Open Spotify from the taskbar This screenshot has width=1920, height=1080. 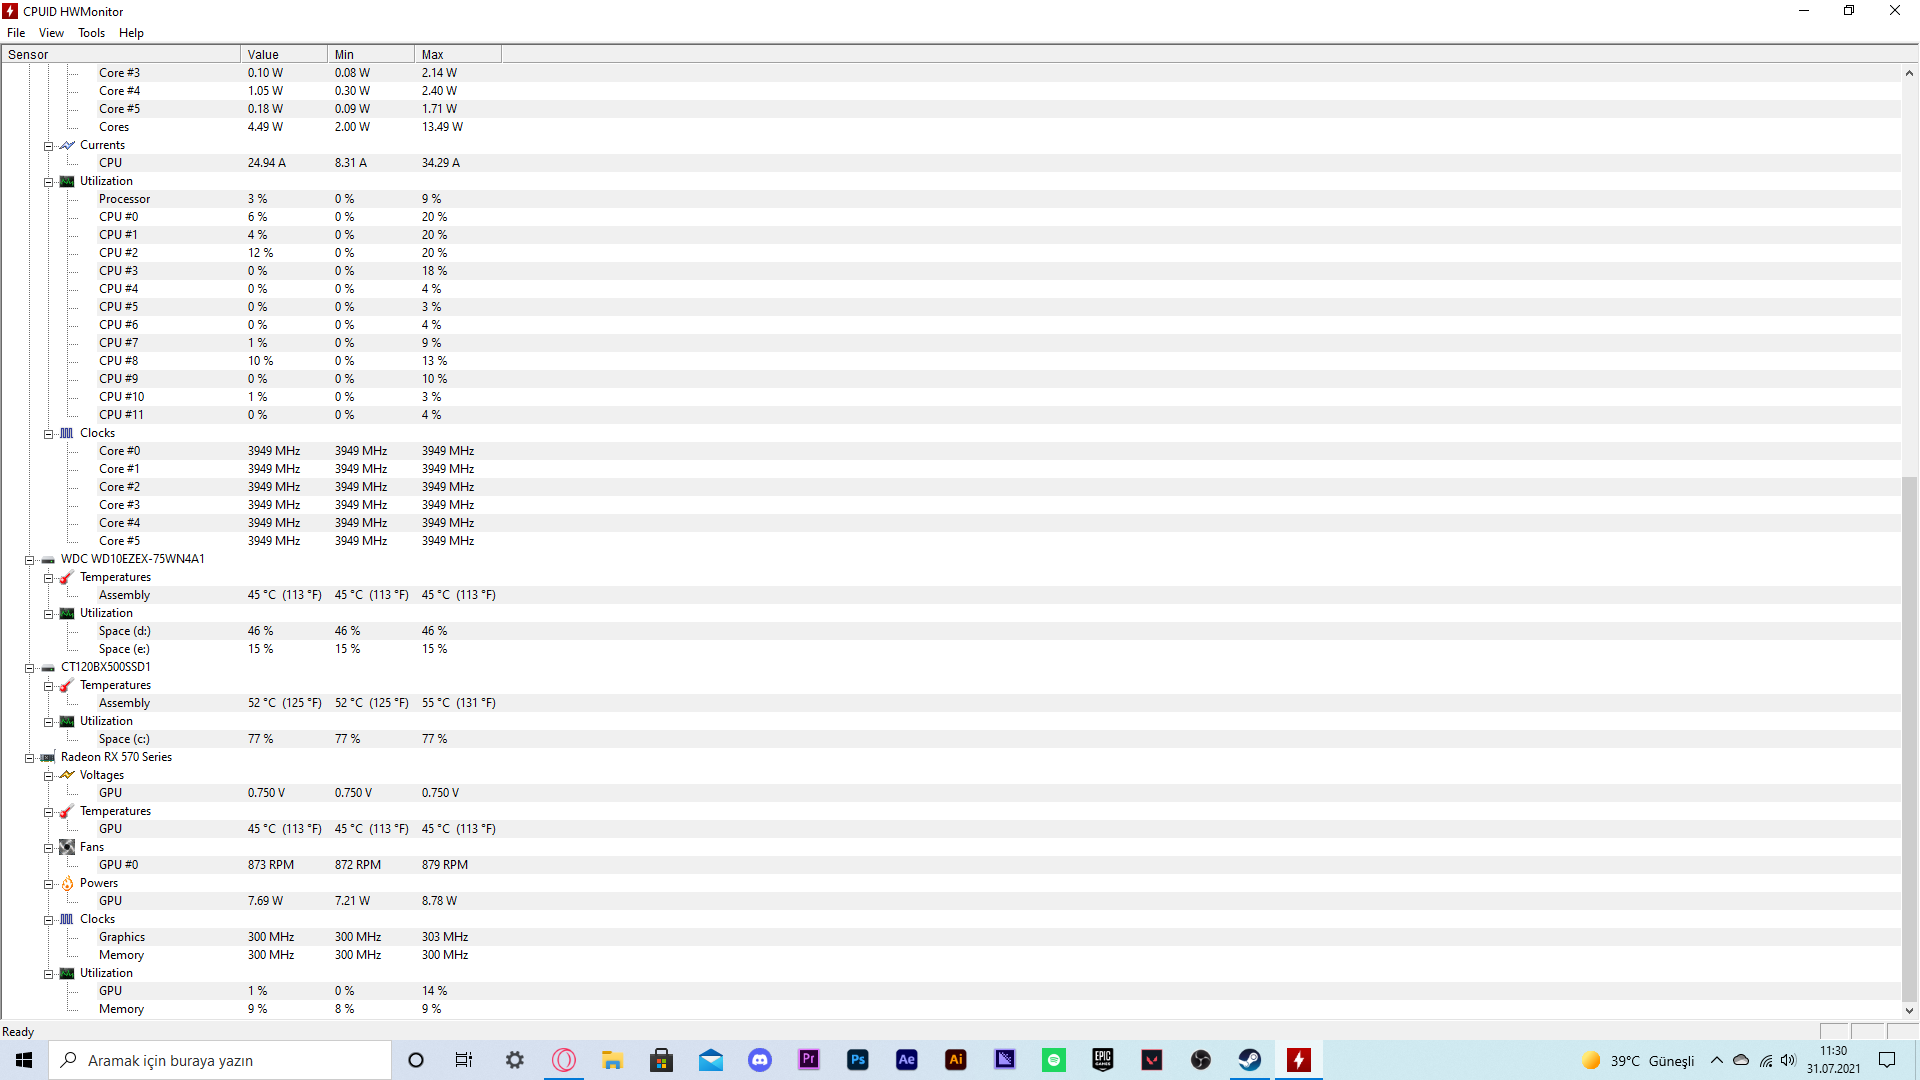(x=1054, y=1060)
